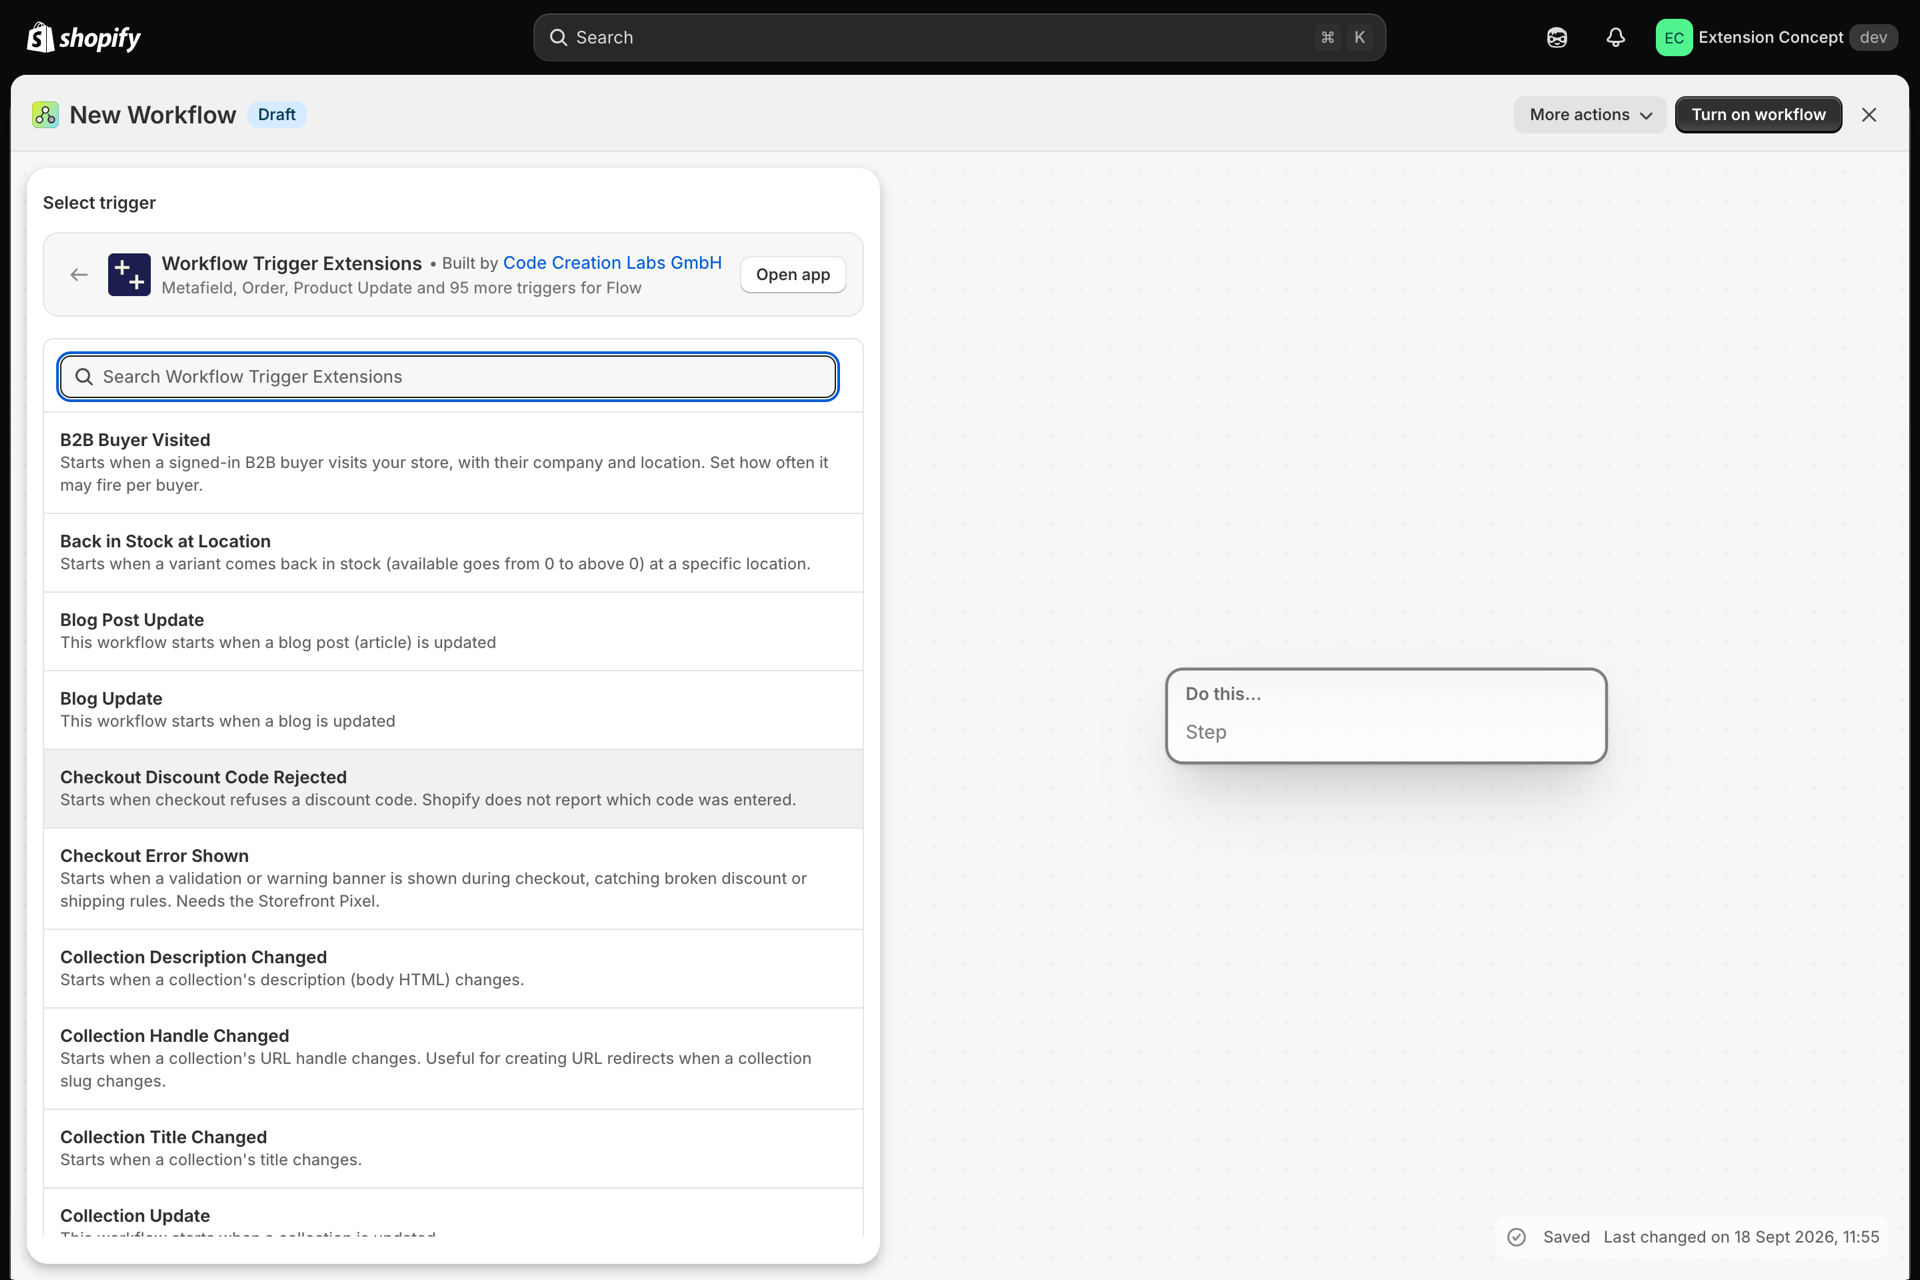The width and height of the screenshot is (1920, 1280).
Task: Click the Open app button
Action: (x=793, y=275)
